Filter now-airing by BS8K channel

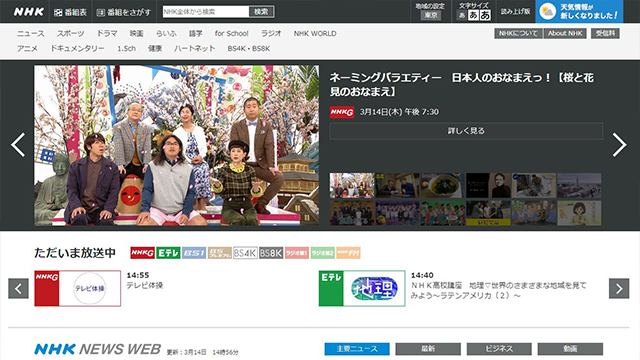pyautogui.click(x=271, y=253)
